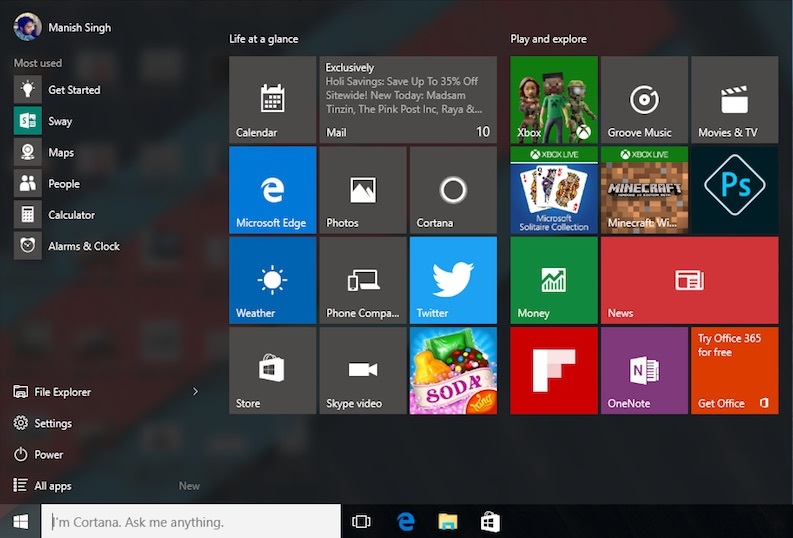Open the Photos tile

click(363, 190)
